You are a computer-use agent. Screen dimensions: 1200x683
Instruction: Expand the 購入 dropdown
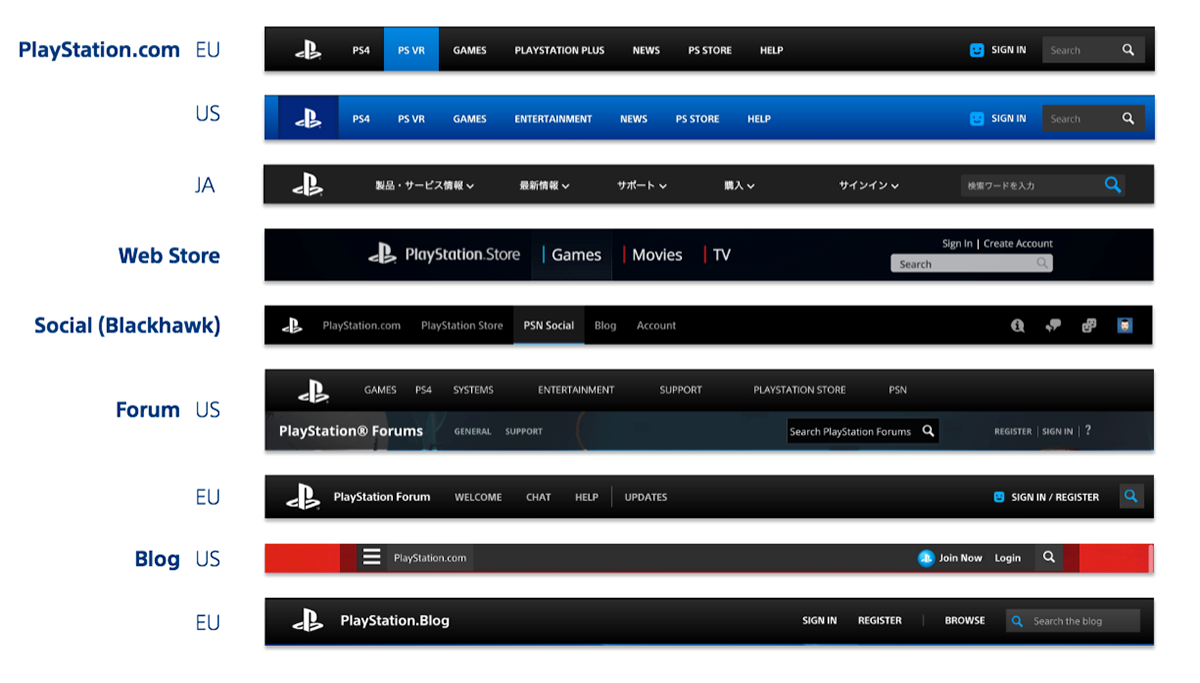click(x=740, y=186)
